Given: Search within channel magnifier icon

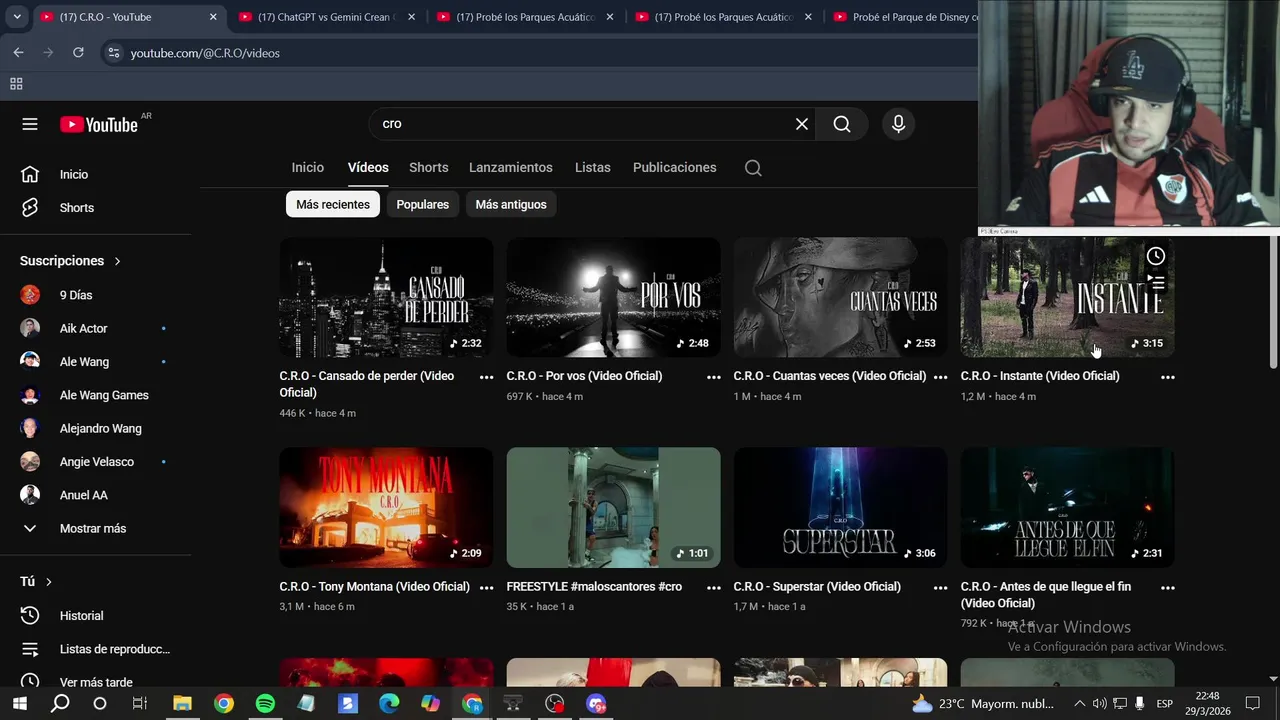Looking at the screenshot, I should click(753, 168).
